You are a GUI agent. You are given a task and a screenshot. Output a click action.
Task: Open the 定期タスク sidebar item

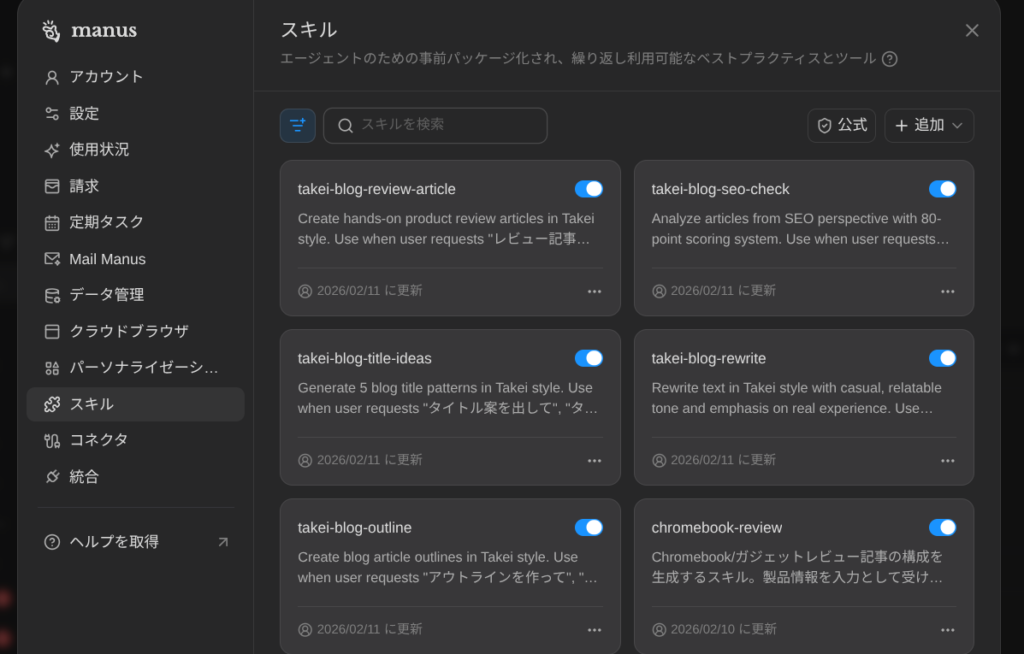pyautogui.click(x=106, y=222)
